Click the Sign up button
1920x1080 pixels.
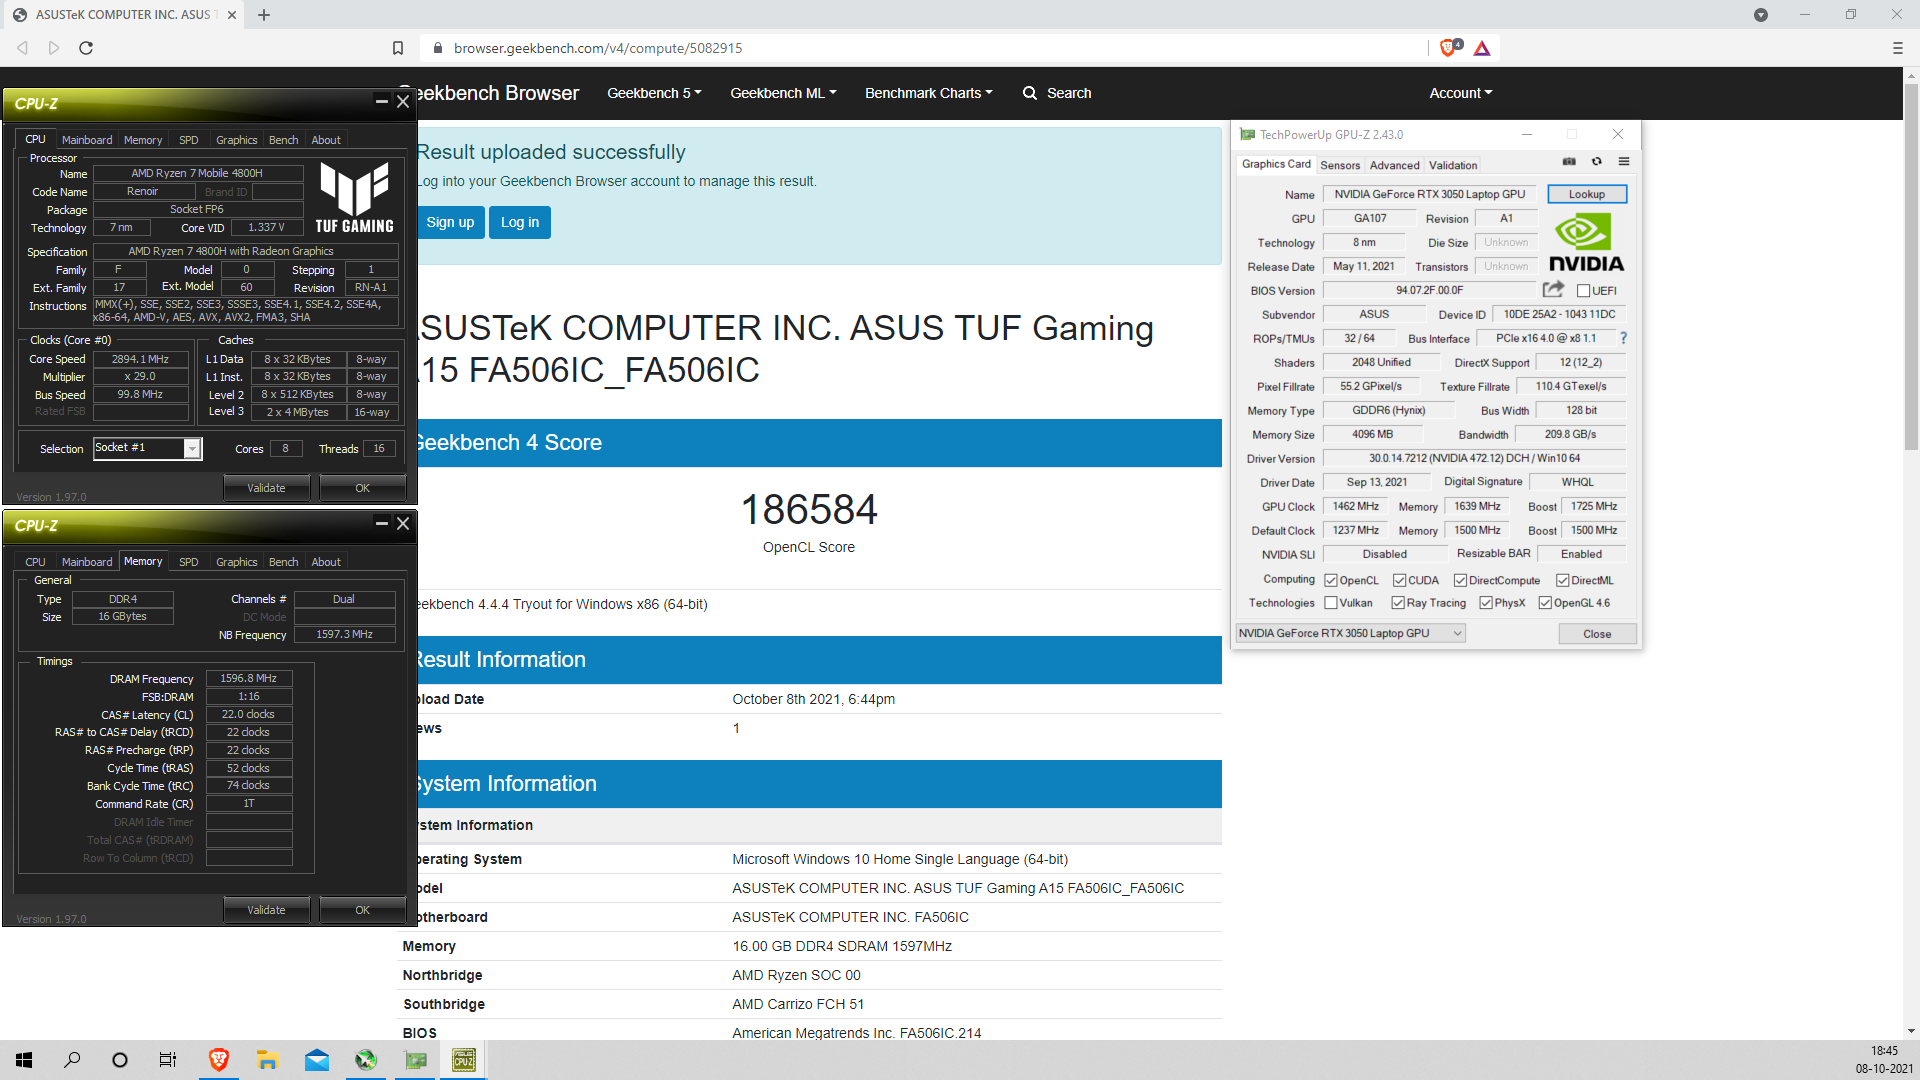pos(451,222)
